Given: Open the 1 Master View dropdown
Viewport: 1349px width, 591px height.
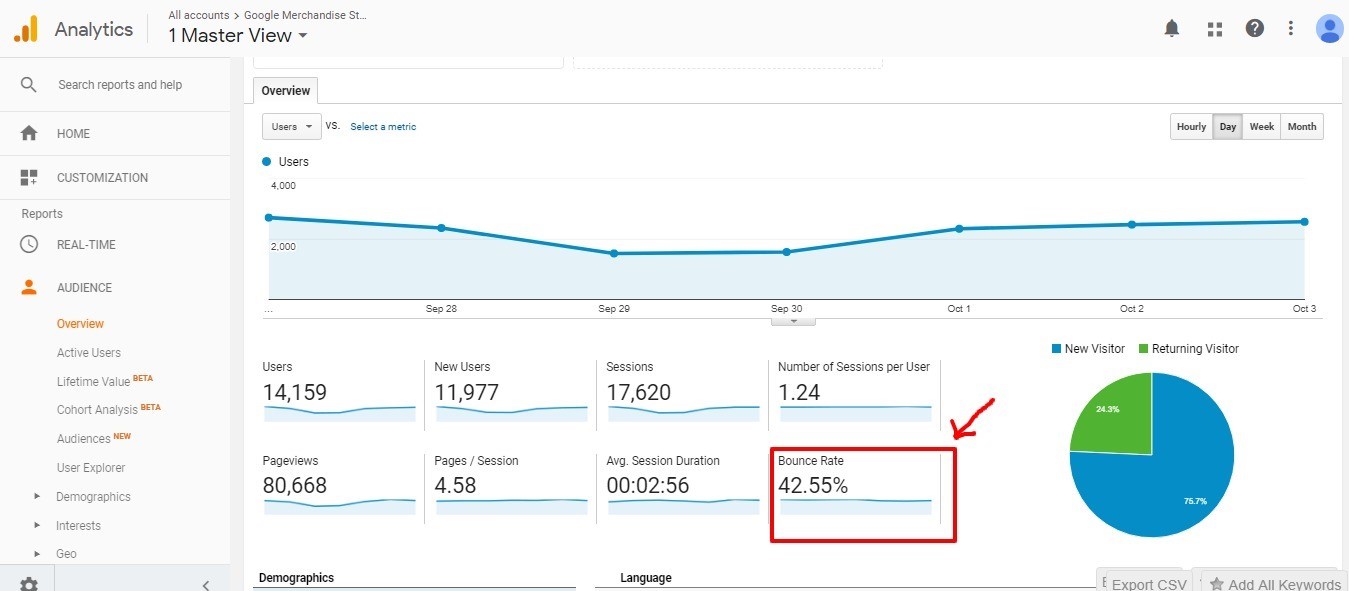Looking at the screenshot, I should pyautogui.click(x=238, y=36).
